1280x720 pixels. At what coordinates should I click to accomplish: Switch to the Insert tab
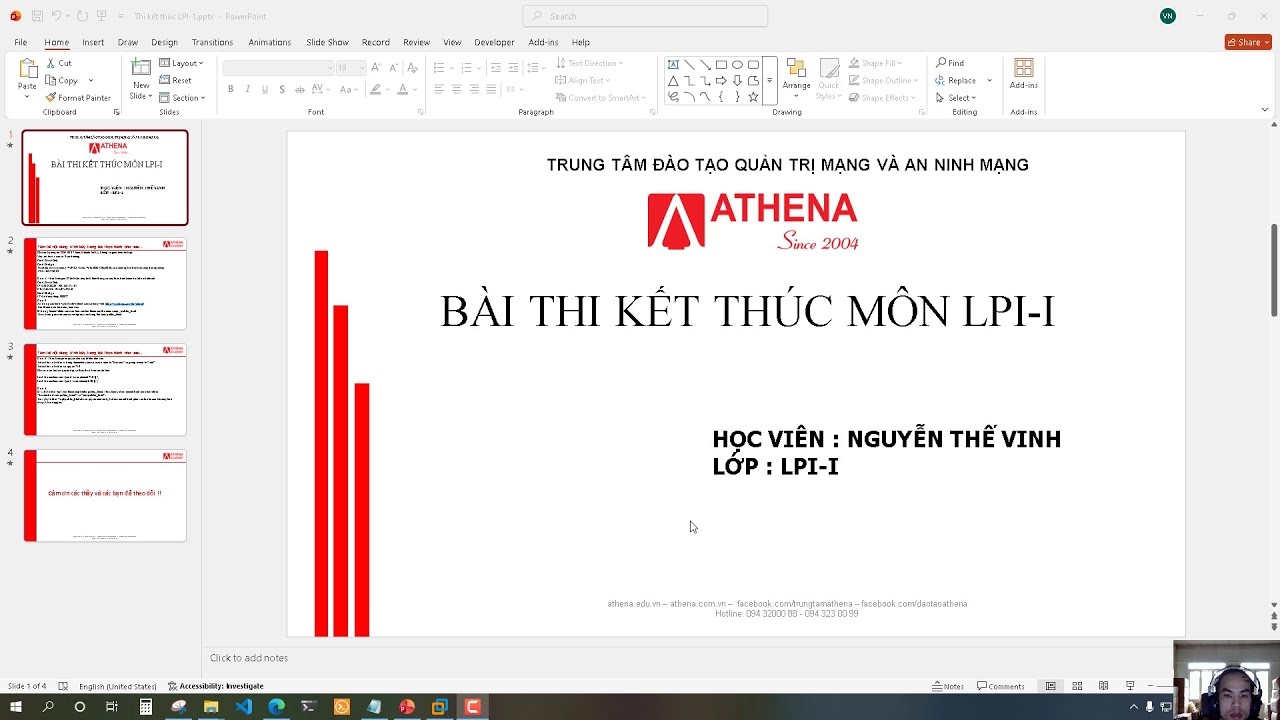[x=93, y=42]
